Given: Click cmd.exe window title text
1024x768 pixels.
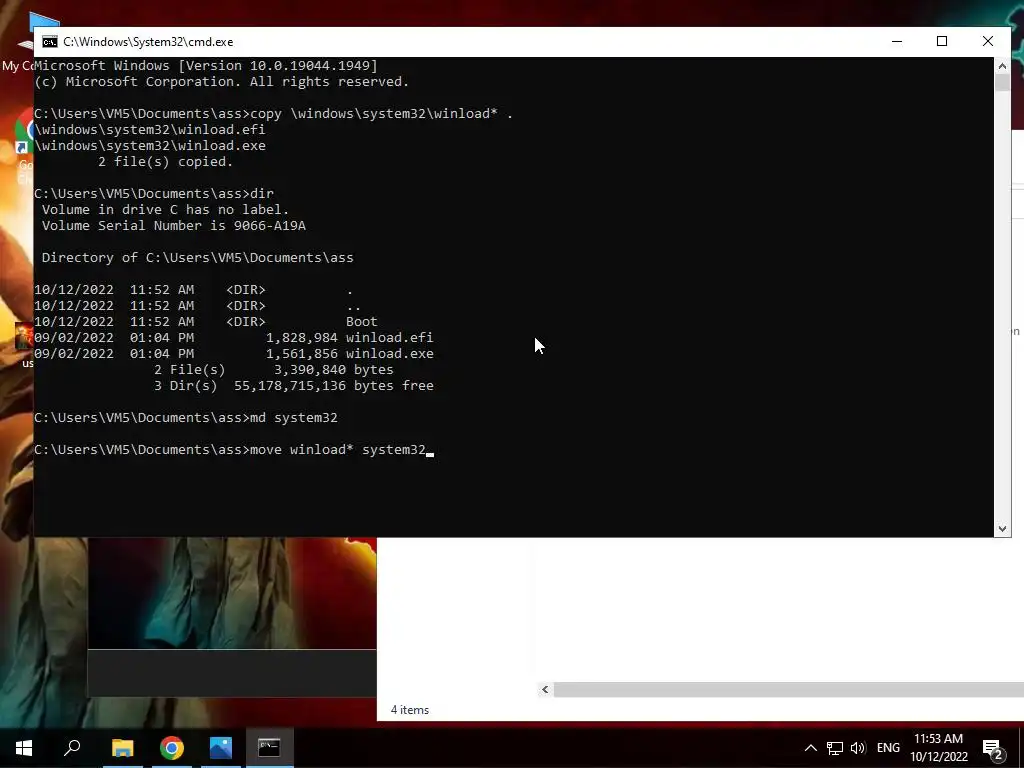Looking at the screenshot, I should 148,42.
